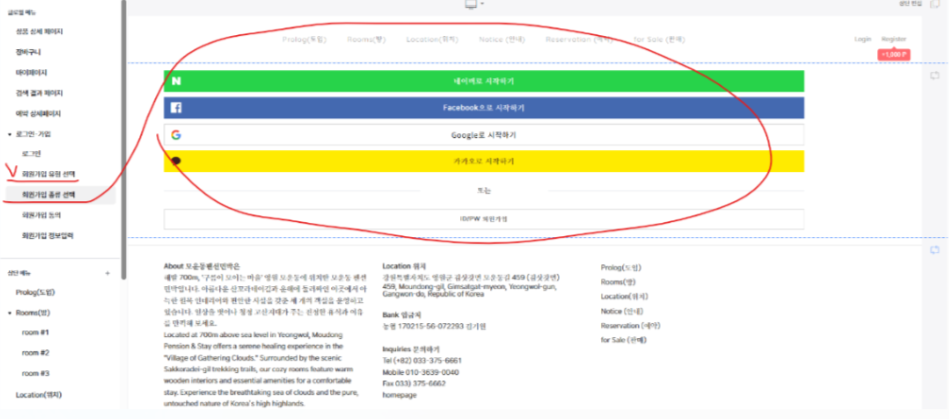Click the section icon right of header area
949x419 pixels.
934,75
